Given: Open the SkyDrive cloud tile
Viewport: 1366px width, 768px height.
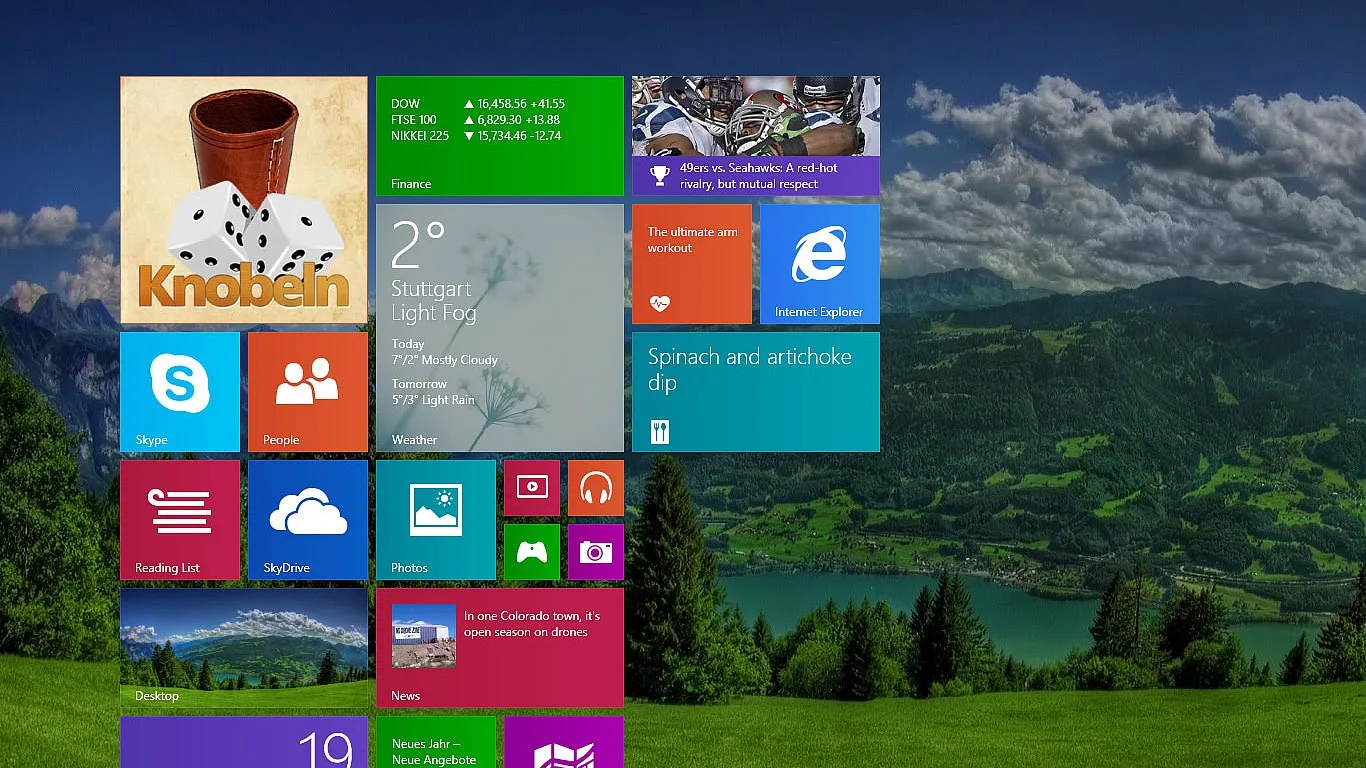Looking at the screenshot, I should (308, 520).
